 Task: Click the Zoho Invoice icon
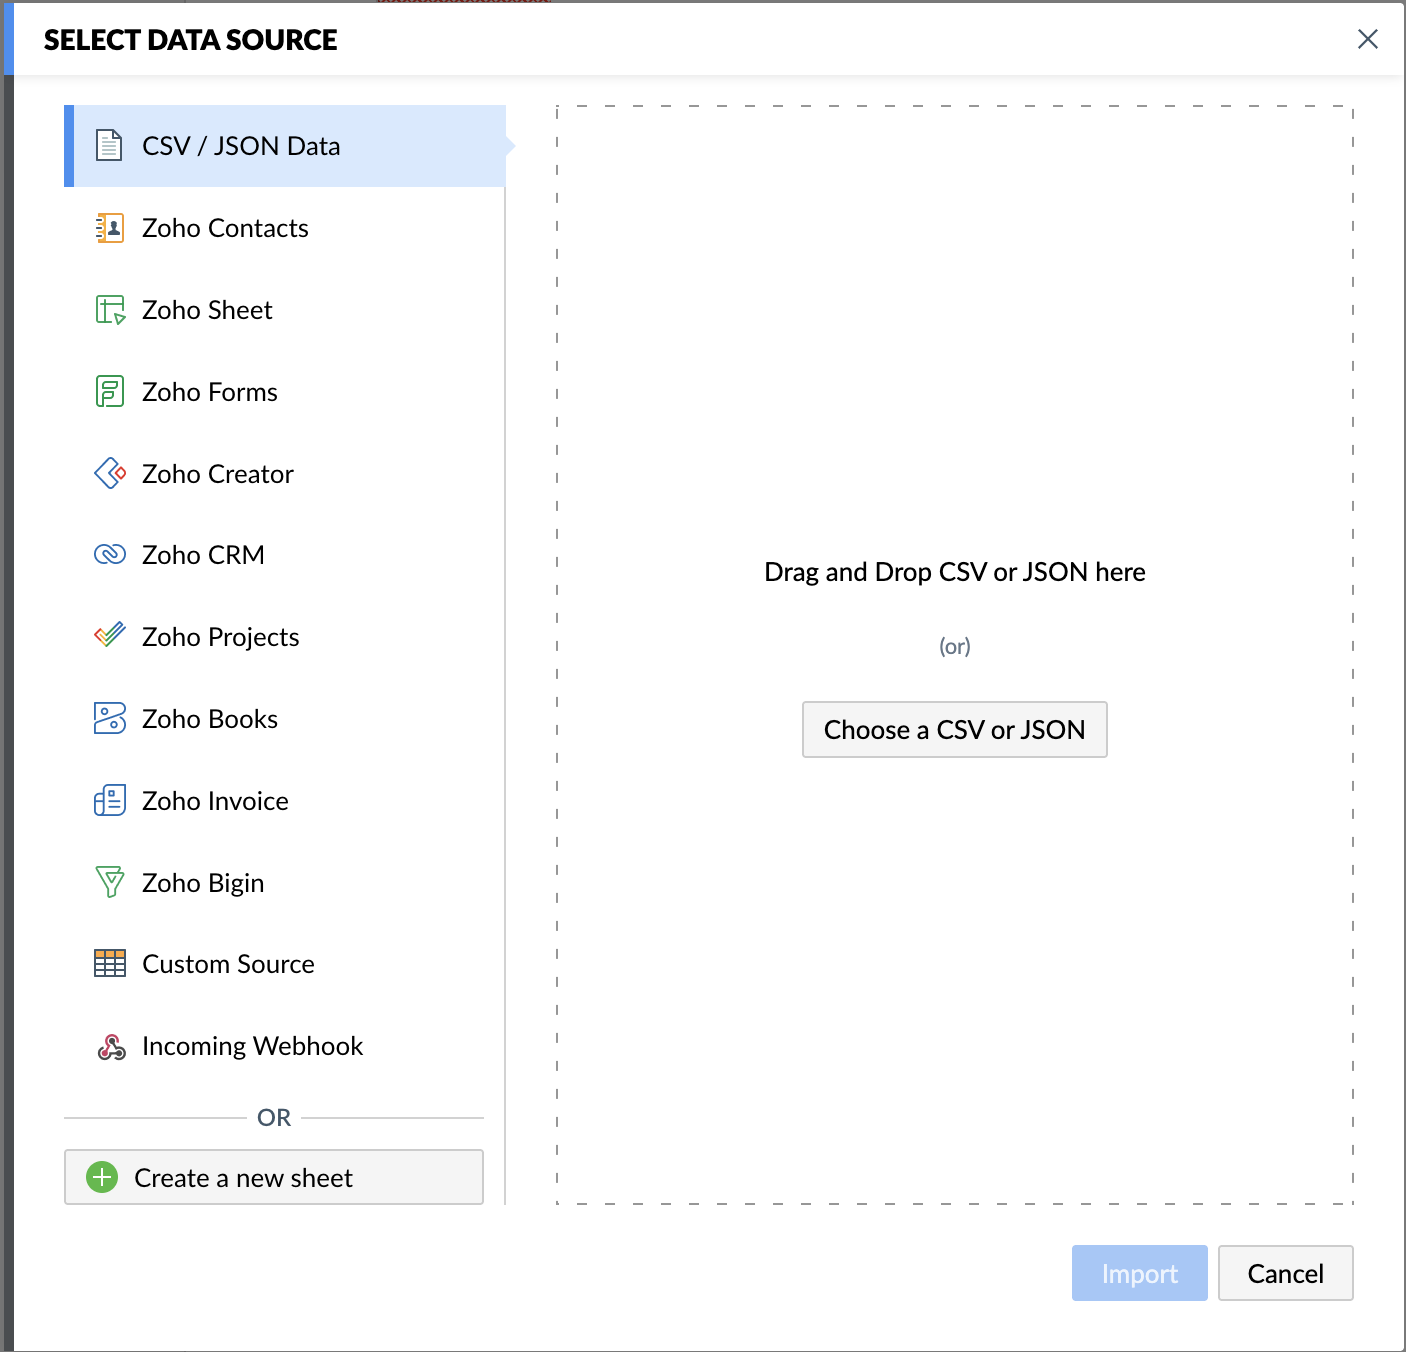pos(109,801)
